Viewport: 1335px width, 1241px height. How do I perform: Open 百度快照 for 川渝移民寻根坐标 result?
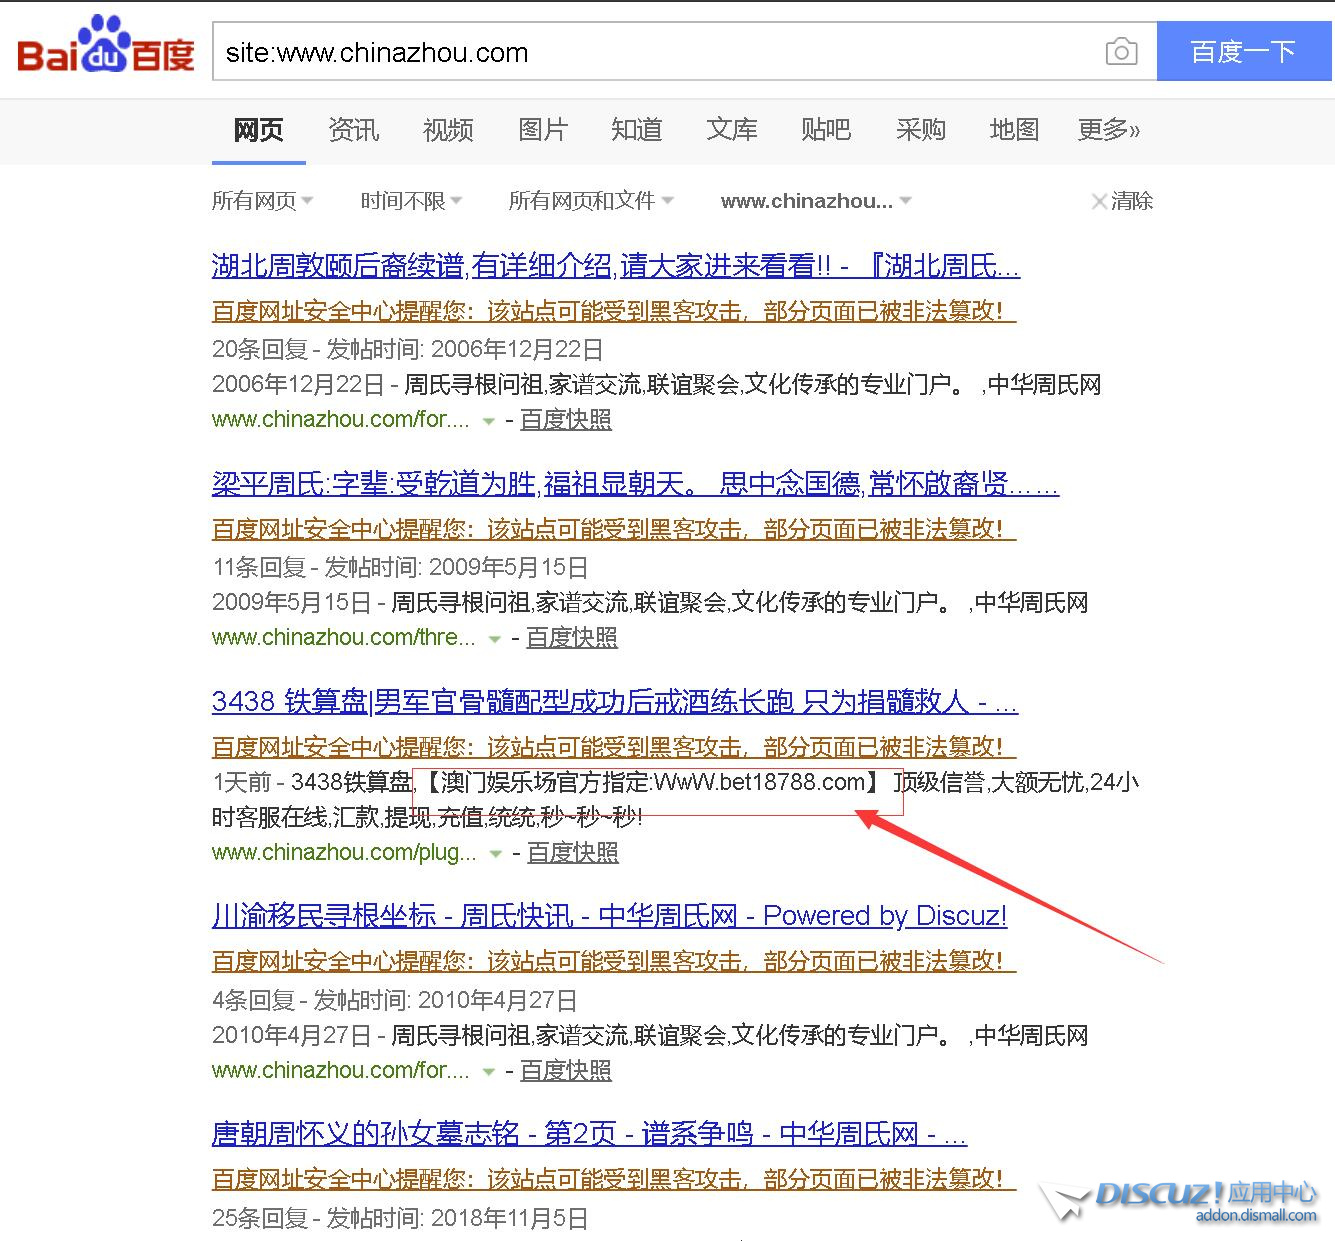coord(566,1071)
